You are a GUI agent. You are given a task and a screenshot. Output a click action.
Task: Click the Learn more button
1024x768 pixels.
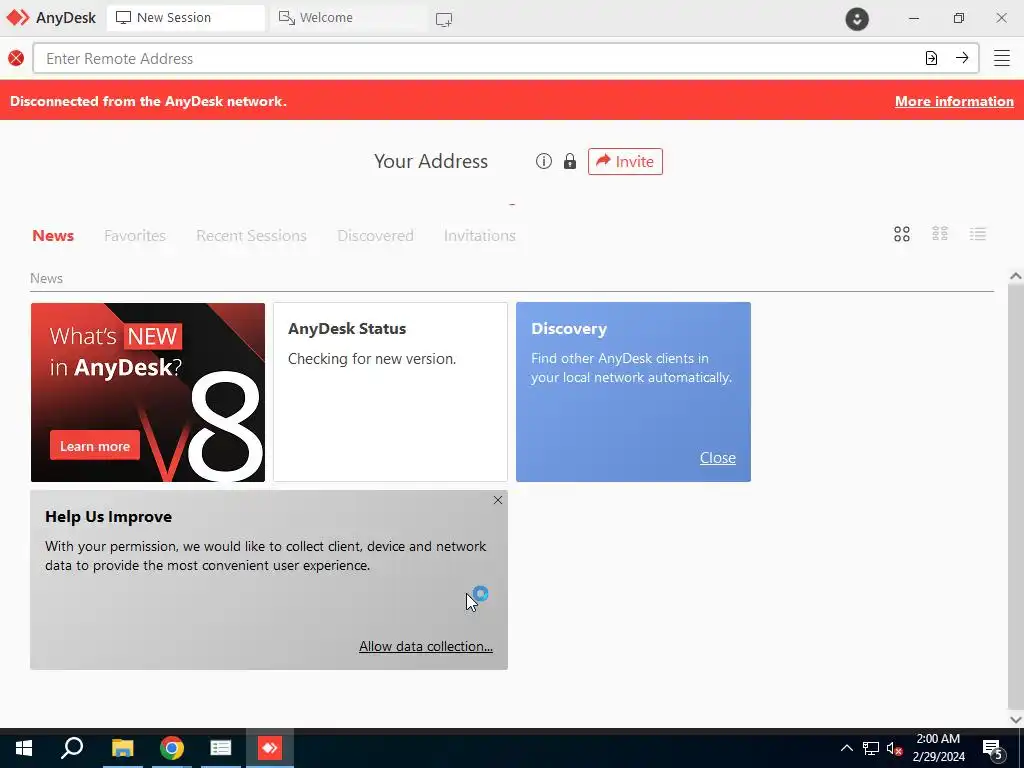point(95,445)
